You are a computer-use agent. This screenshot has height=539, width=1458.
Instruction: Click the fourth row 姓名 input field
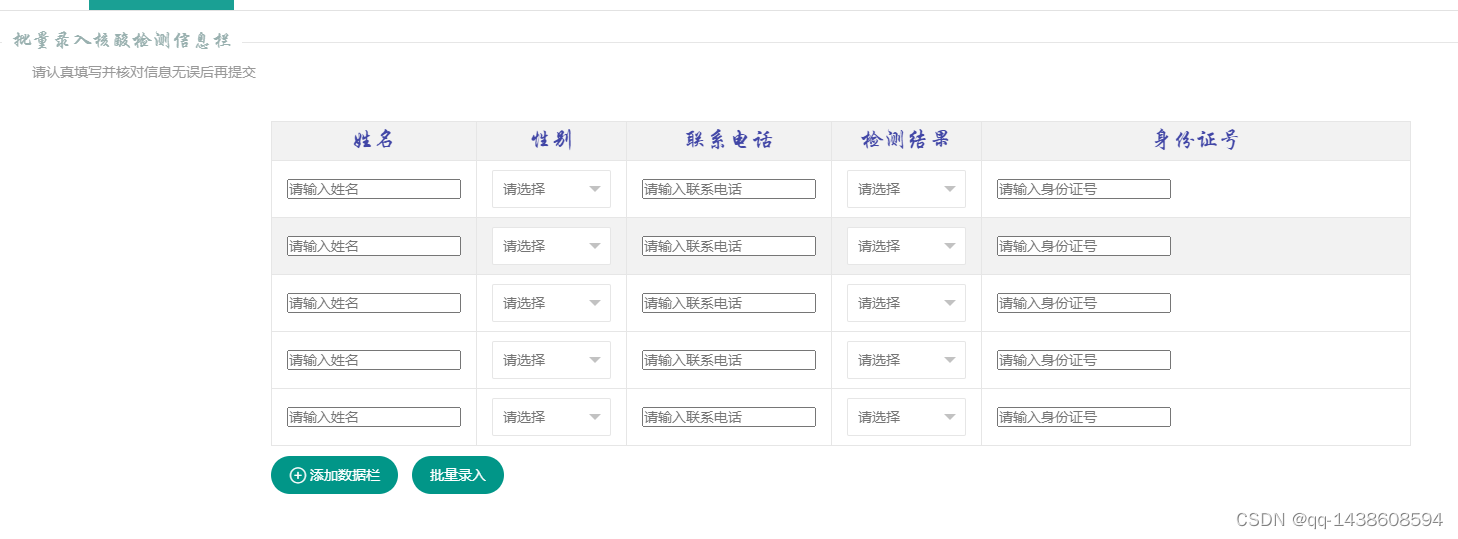[374, 360]
